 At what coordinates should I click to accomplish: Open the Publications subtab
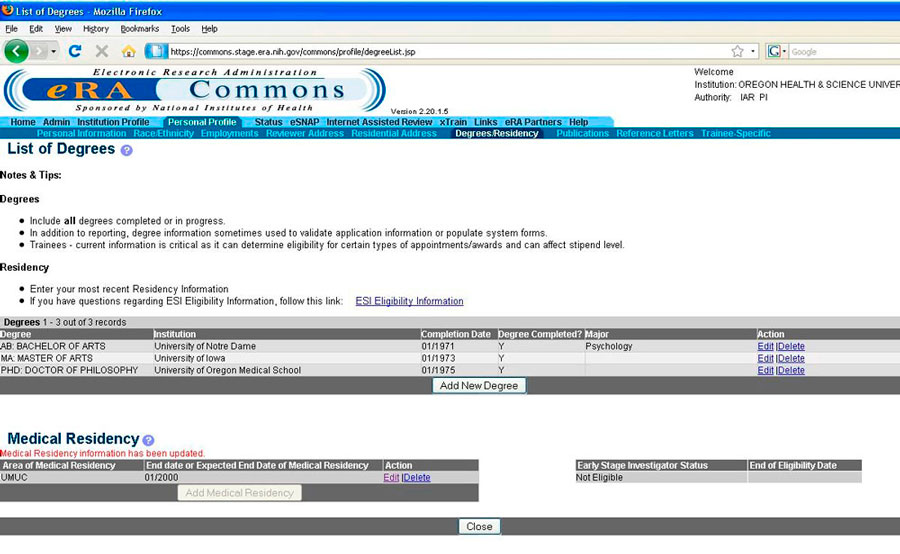(582, 133)
